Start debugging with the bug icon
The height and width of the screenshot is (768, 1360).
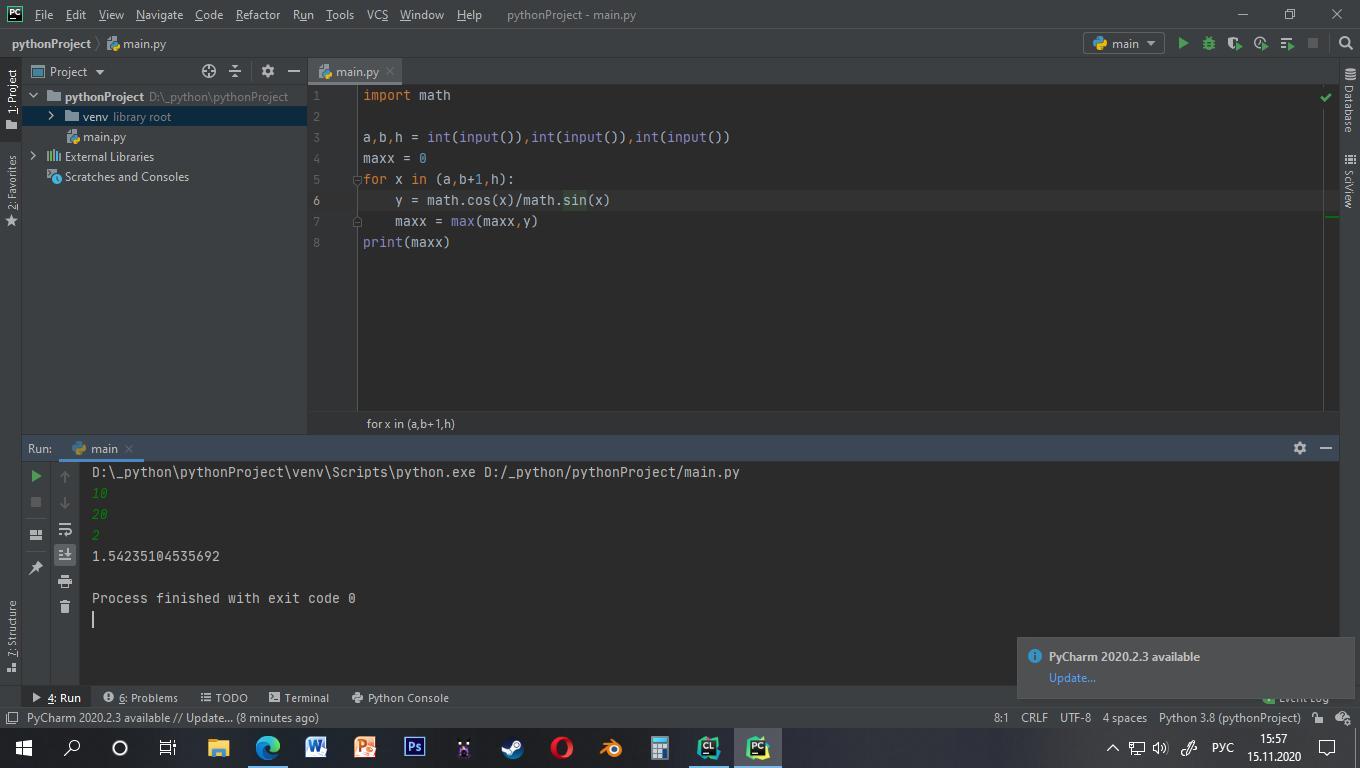click(1209, 43)
